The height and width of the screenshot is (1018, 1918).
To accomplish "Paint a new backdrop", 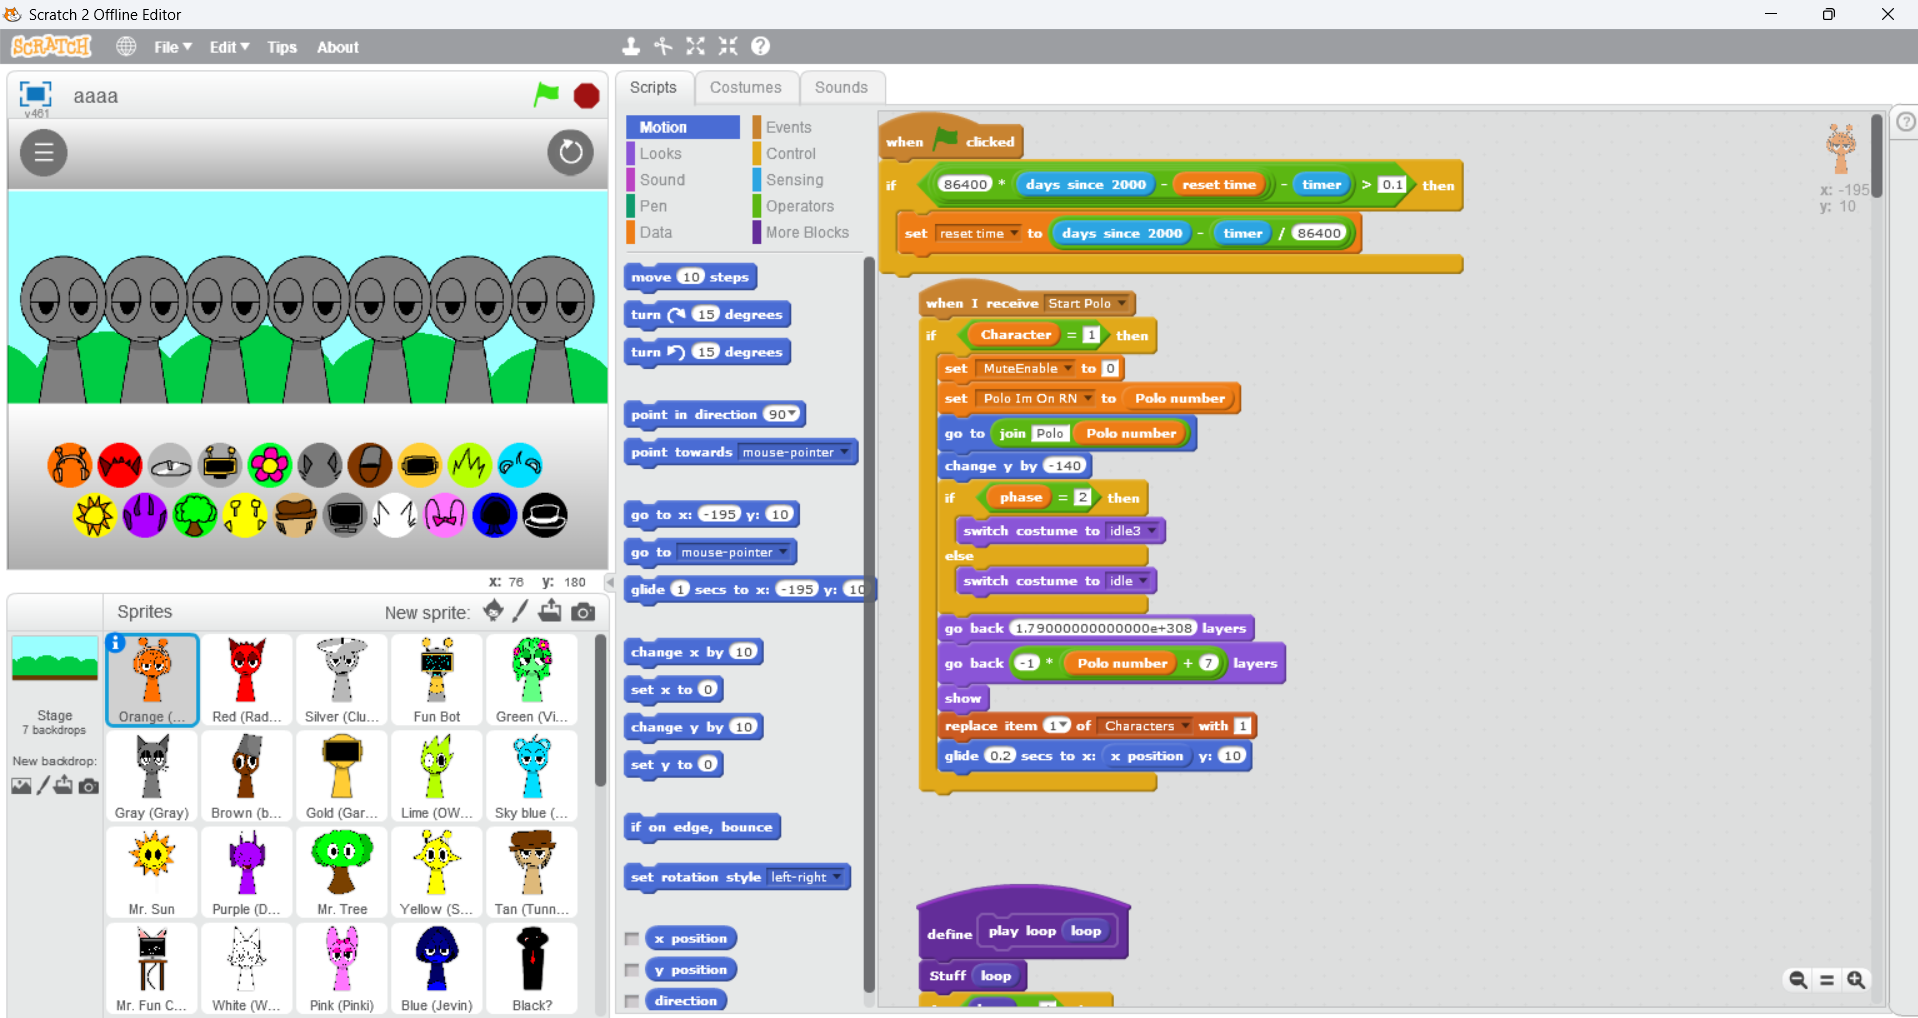I will (x=43, y=786).
